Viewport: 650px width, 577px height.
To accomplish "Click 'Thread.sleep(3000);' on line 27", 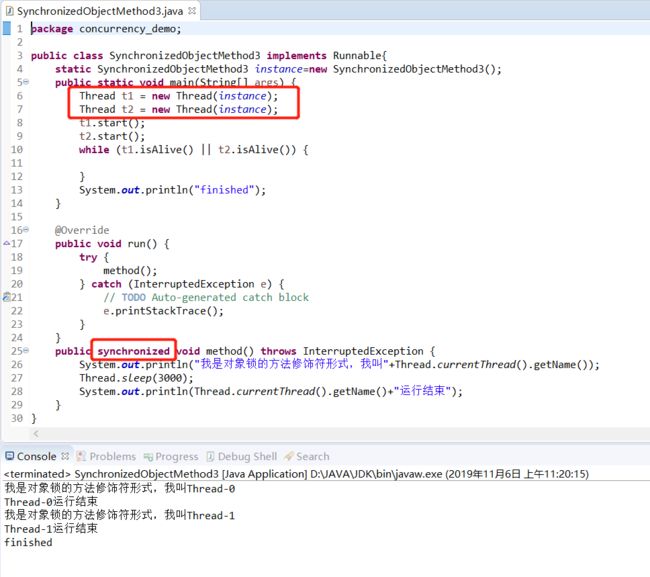I will pos(136,378).
